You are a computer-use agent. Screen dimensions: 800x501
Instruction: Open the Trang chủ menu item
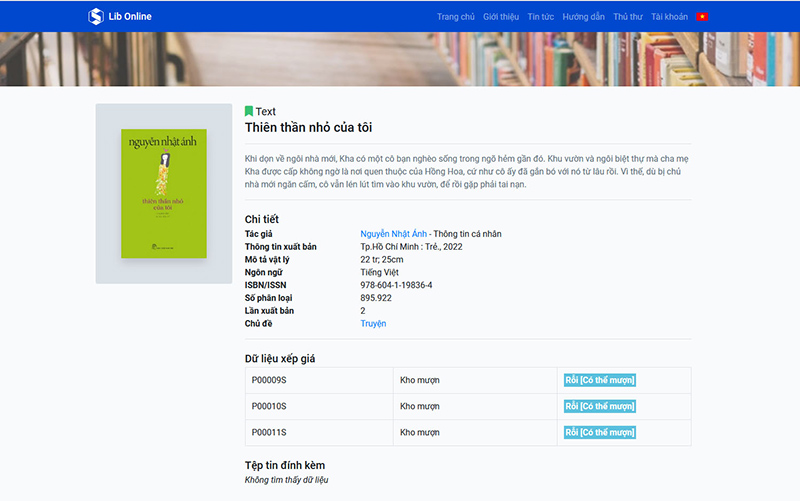tap(456, 17)
